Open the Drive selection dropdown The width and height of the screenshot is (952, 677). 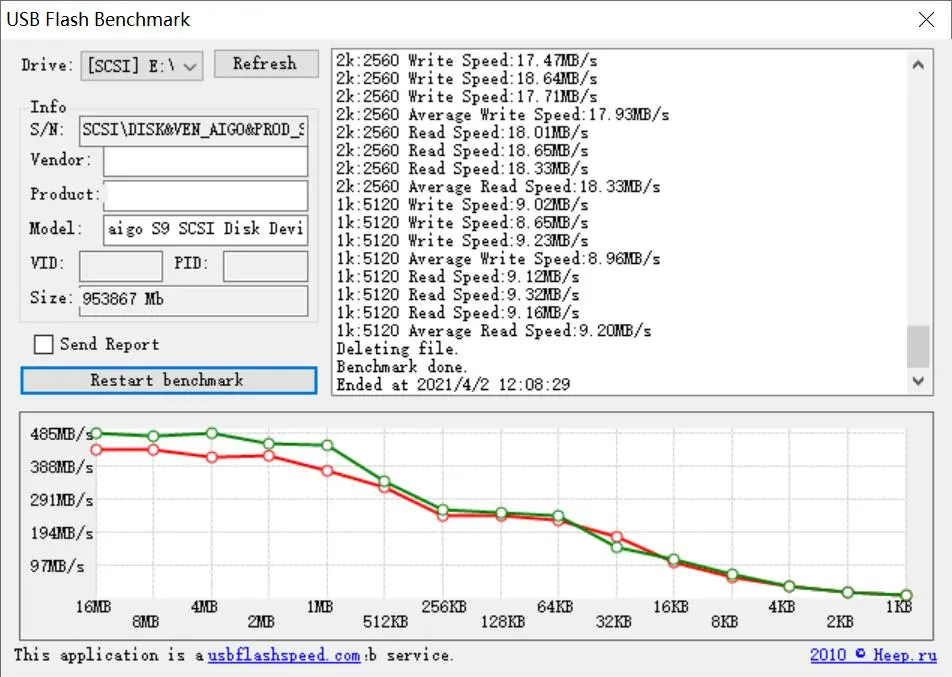tap(142, 66)
